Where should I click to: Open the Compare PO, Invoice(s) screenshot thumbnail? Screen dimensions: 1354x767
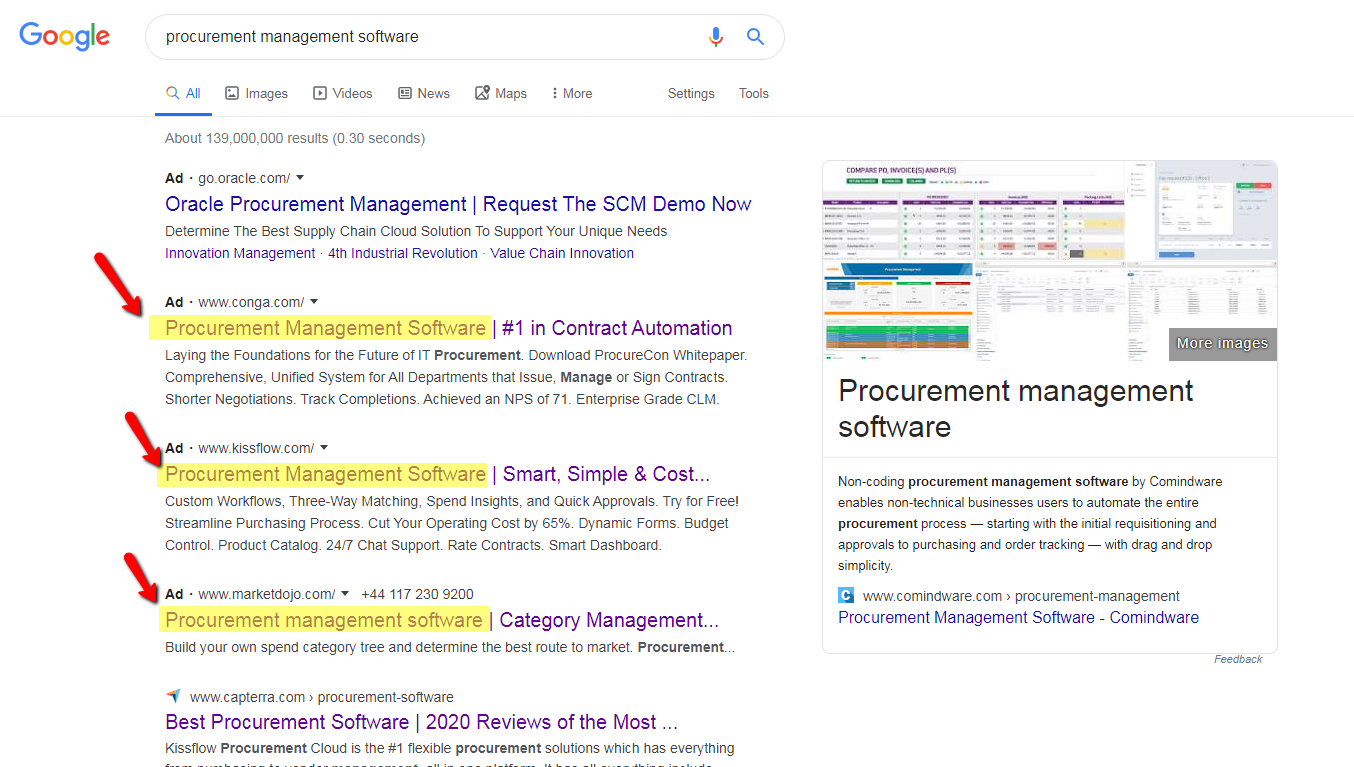point(972,211)
